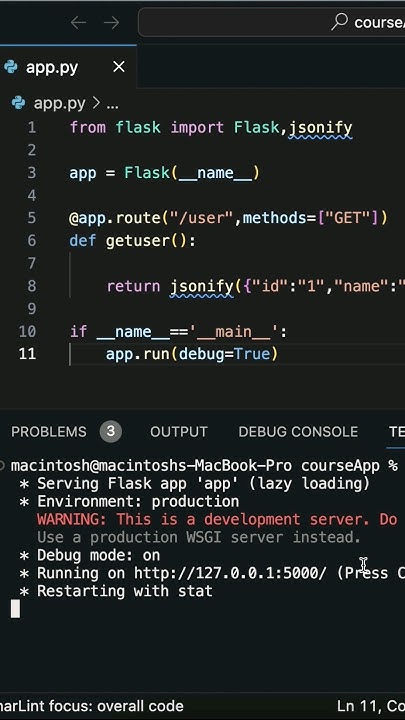Click the Lint focus status bar item

click(x=92, y=705)
